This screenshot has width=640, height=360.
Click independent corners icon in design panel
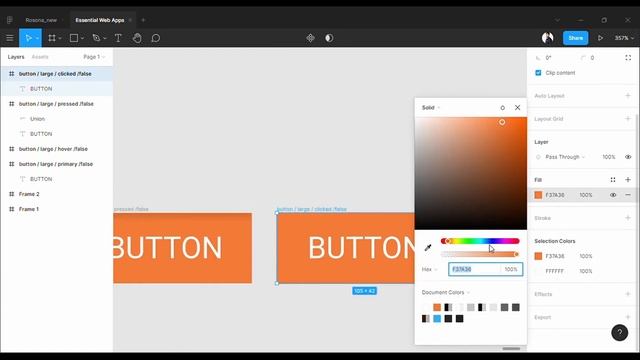[628, 58]
